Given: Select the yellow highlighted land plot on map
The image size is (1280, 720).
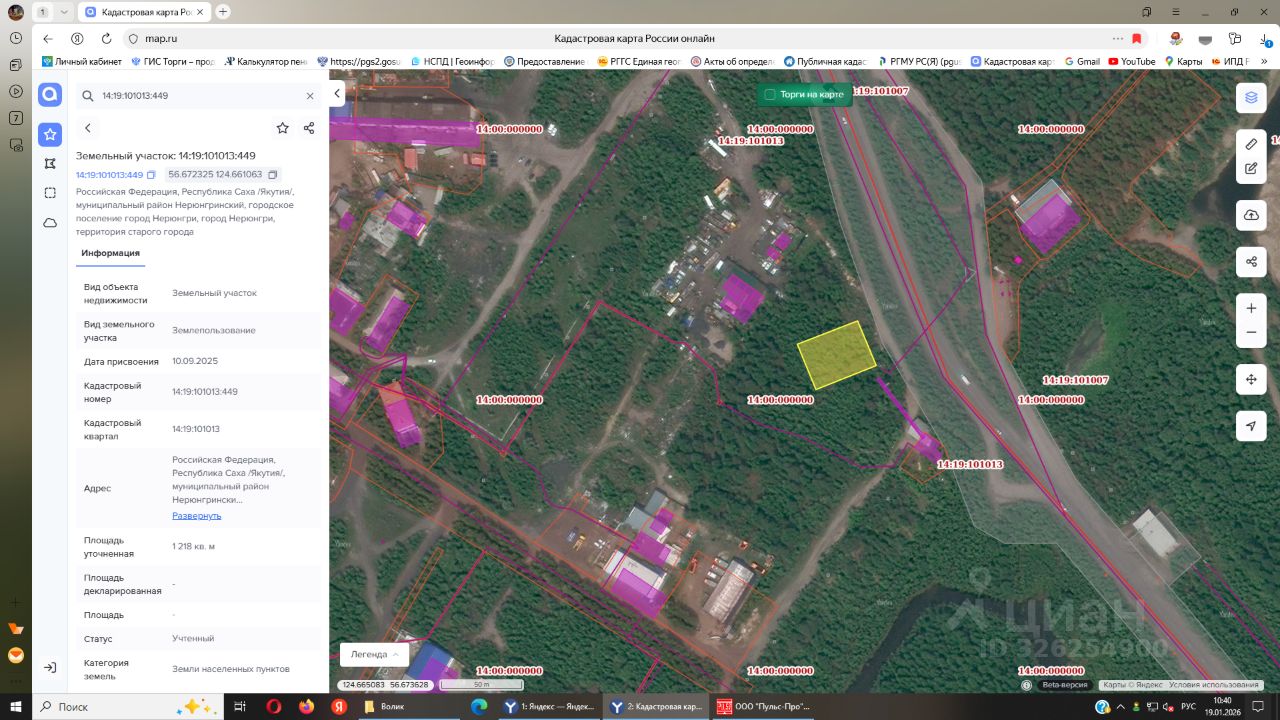Looking at the screenshot, I should [x=837, y=355].
